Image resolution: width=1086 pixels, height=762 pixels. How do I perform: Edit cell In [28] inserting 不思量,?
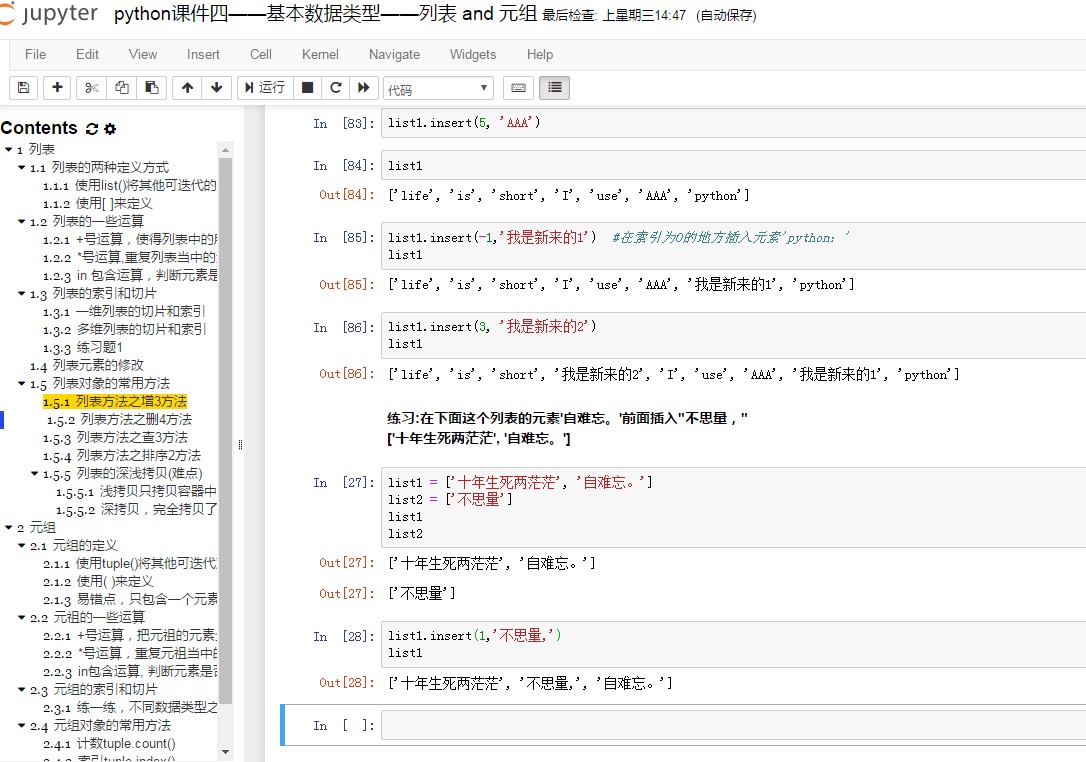733,644
